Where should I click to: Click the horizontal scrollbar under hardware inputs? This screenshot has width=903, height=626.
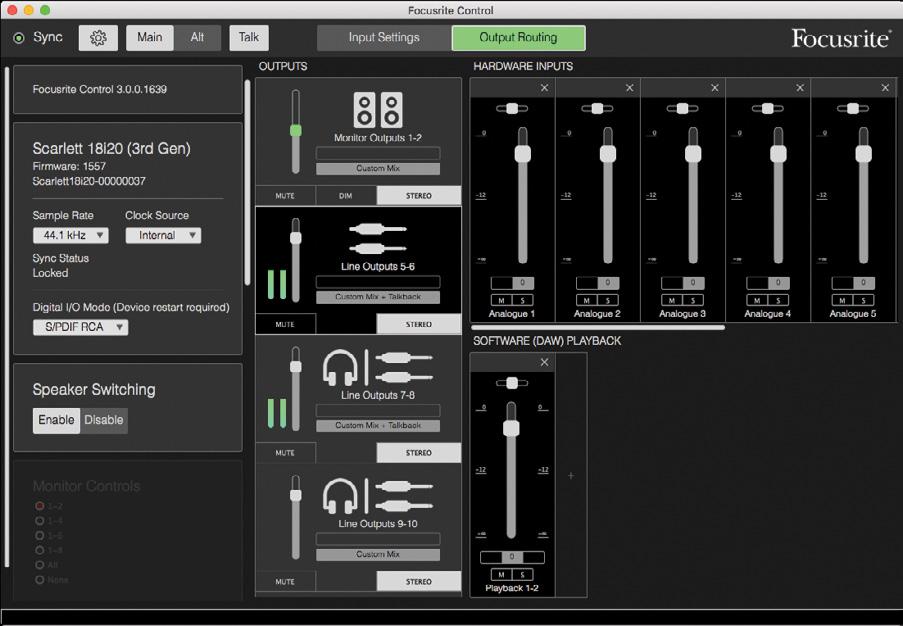(x=598, y=328)
